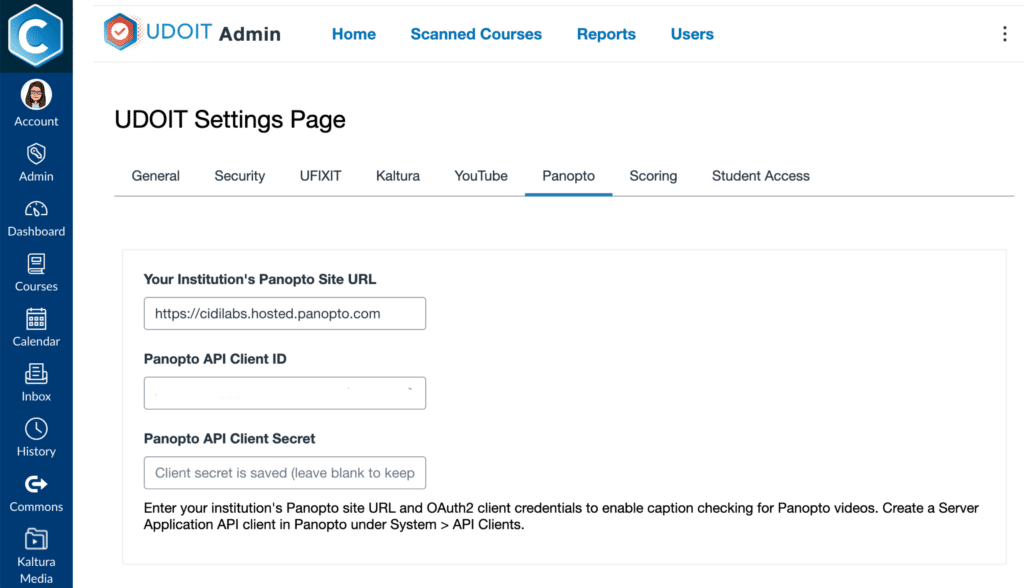Open Scanned Courses page
Image resolution: width=1024 pixels, height=588 pixels.
[476, 34]
